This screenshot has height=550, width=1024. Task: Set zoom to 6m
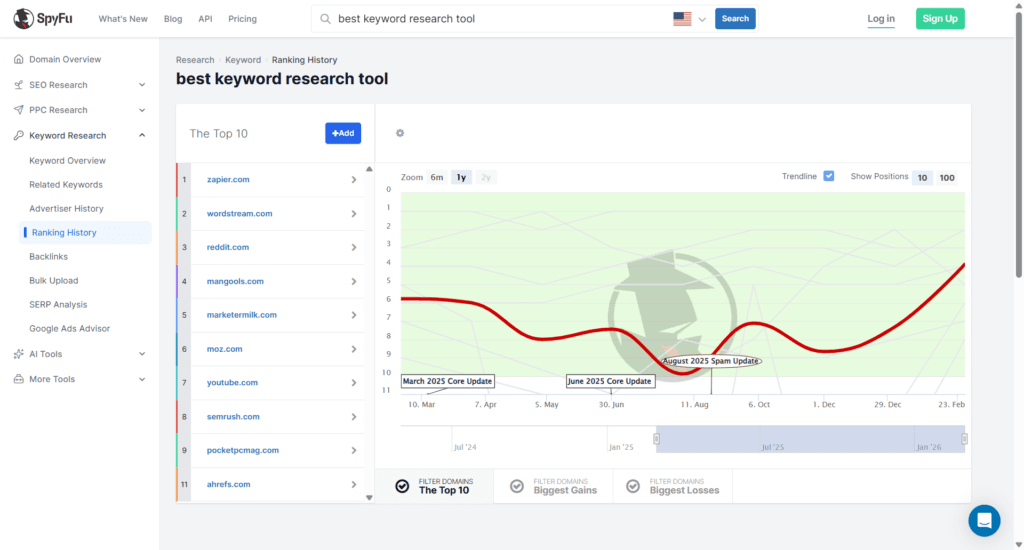point(437,178)
